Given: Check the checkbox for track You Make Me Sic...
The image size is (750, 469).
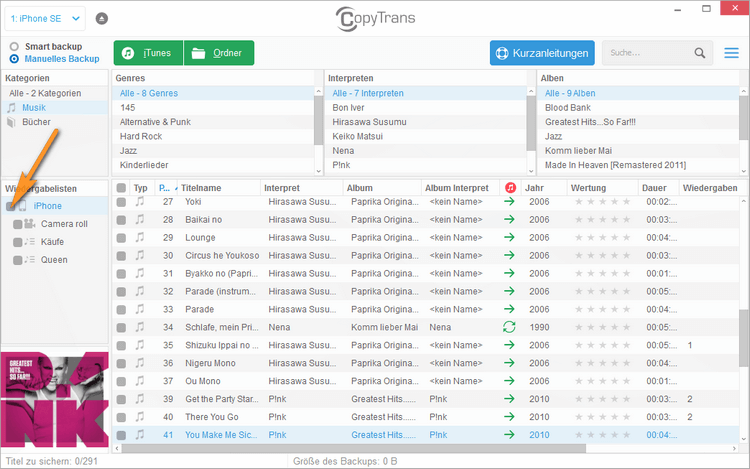Looking at the screenshot, I should coord(121,436).
